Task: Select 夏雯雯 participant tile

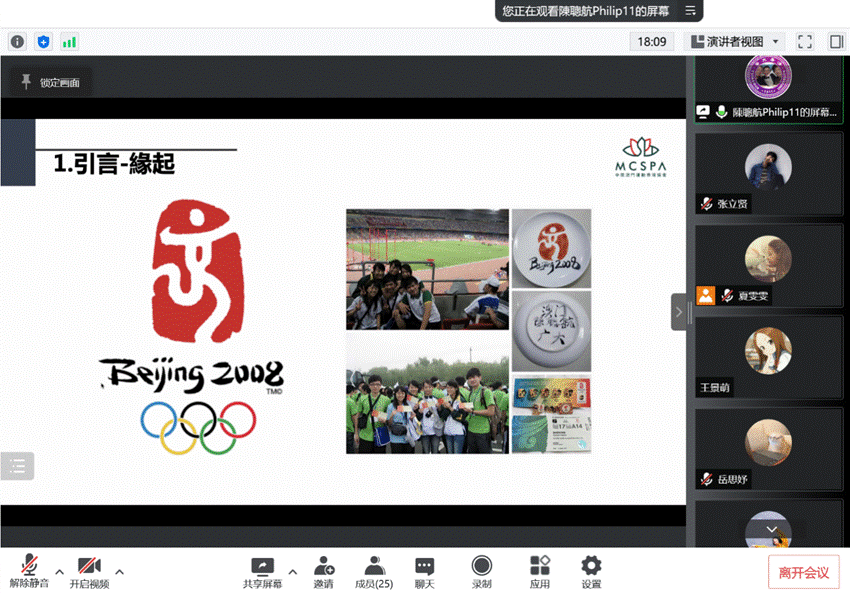Action: (768, 266)
